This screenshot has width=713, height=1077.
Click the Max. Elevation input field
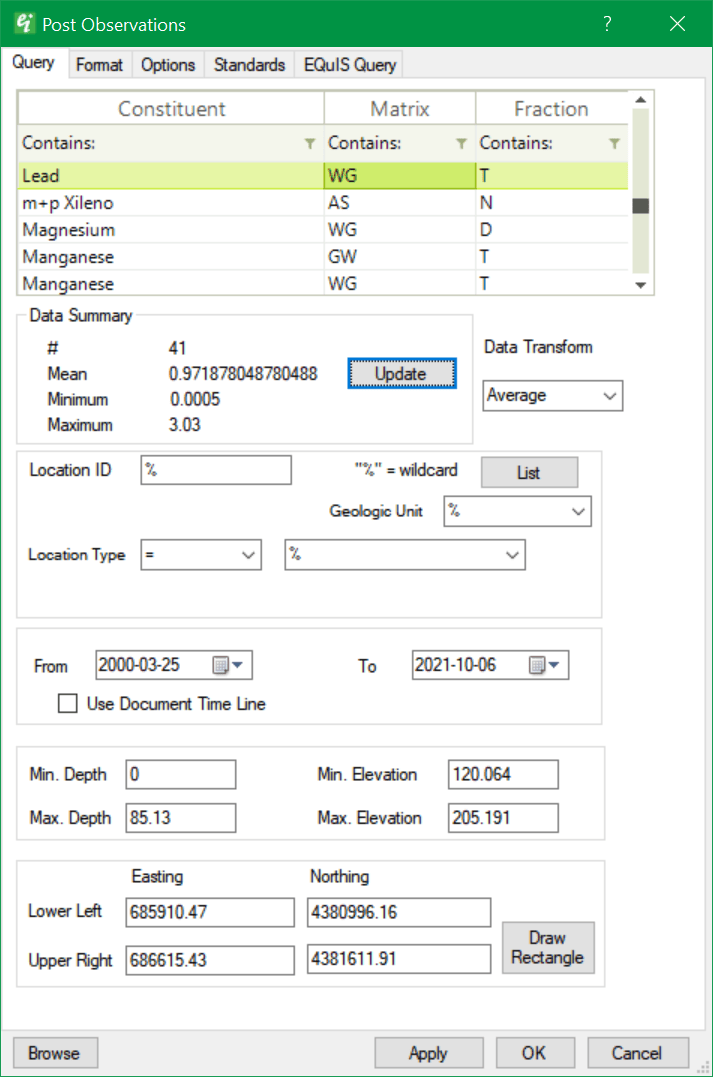(503, 817)
